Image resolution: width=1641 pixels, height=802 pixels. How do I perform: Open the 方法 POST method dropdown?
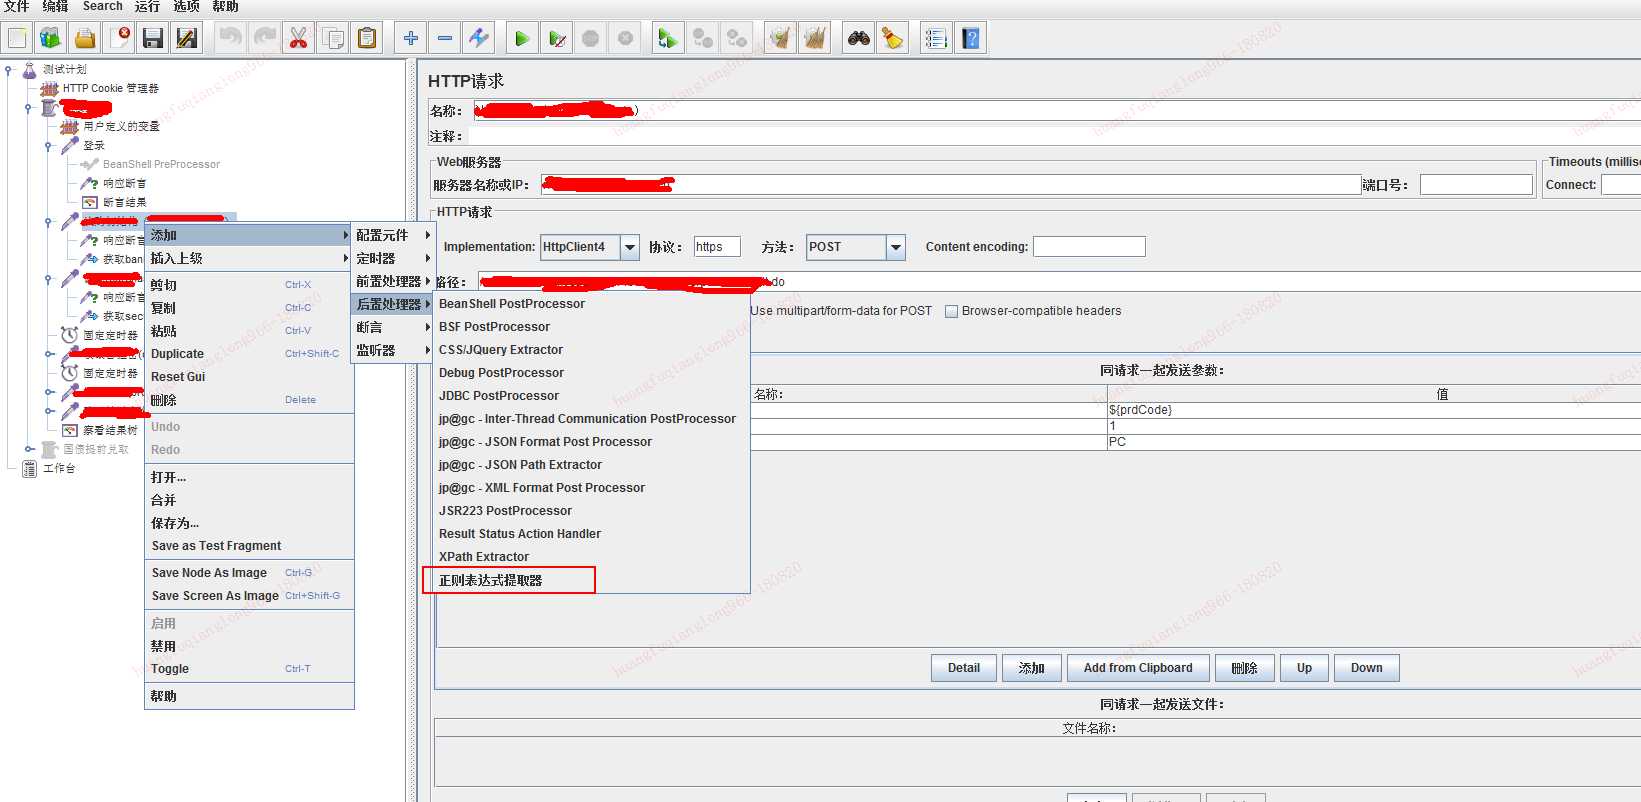896,247
